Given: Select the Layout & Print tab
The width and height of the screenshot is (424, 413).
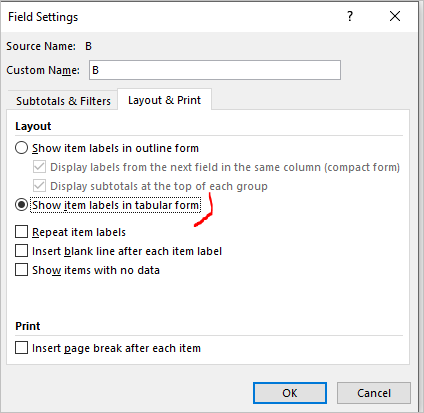Looking at the screenshot, I should [x=164, y=100].
